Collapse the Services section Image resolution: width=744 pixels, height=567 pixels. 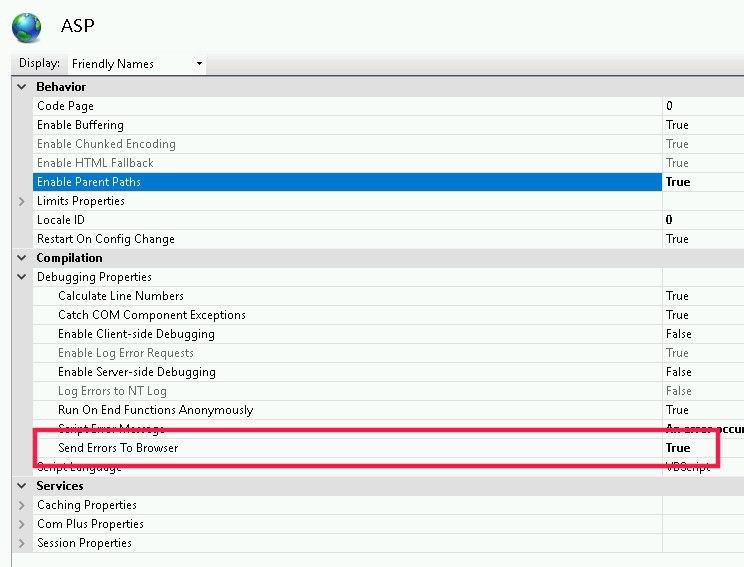[22, 486]
